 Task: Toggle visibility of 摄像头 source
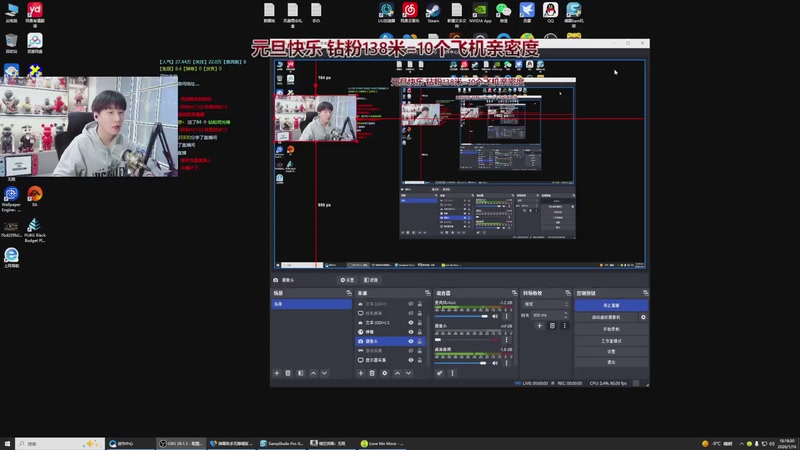409,341
